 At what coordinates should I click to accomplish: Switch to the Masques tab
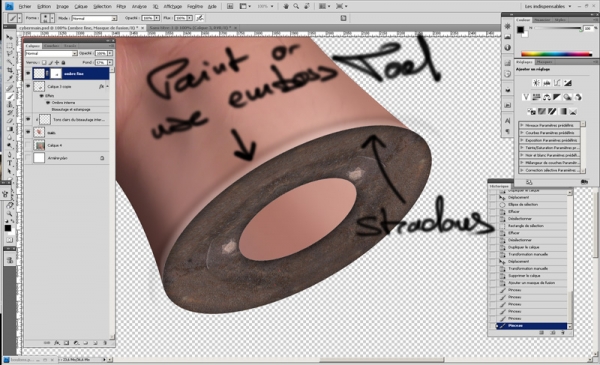544,62
